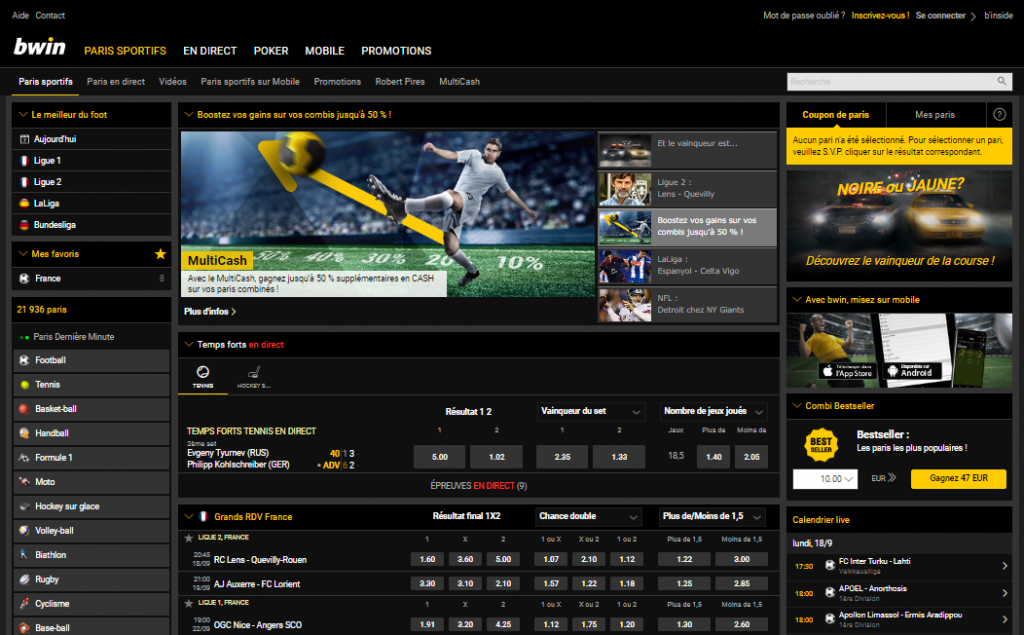Viewport: 1024px width, 635px height.
Task: Open the Nombre de jeux joués dropdown
Action: click(713, 411)
